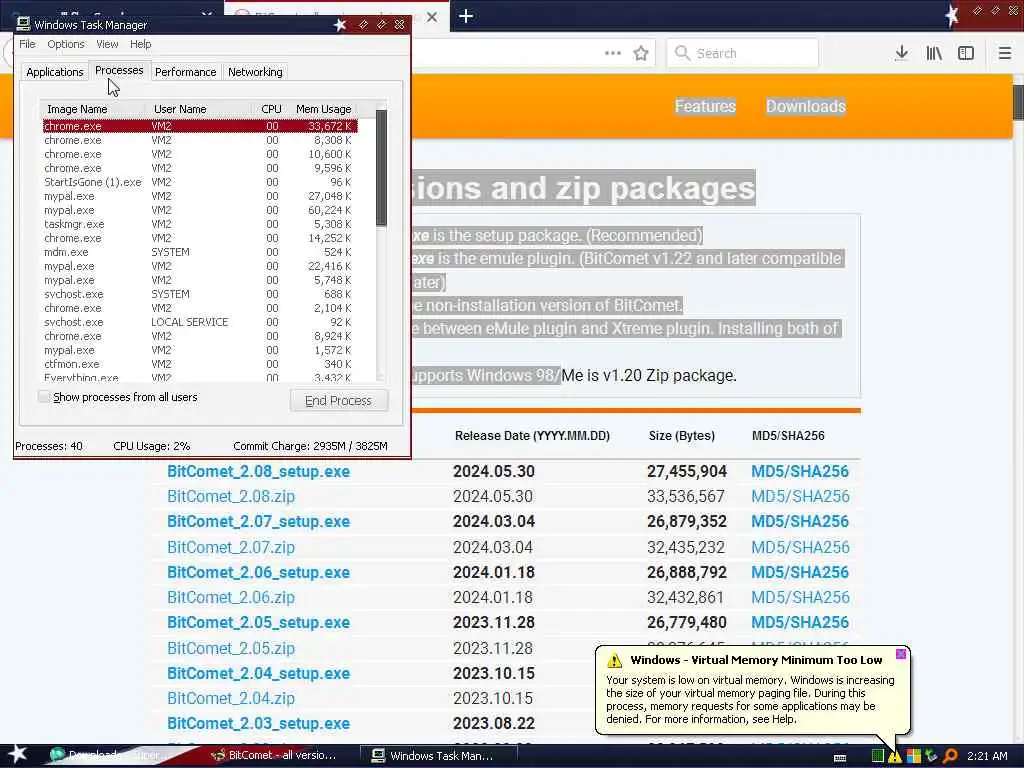1024x768 pixels.
Task: Select the Processes tab
Action: point(119,70)
